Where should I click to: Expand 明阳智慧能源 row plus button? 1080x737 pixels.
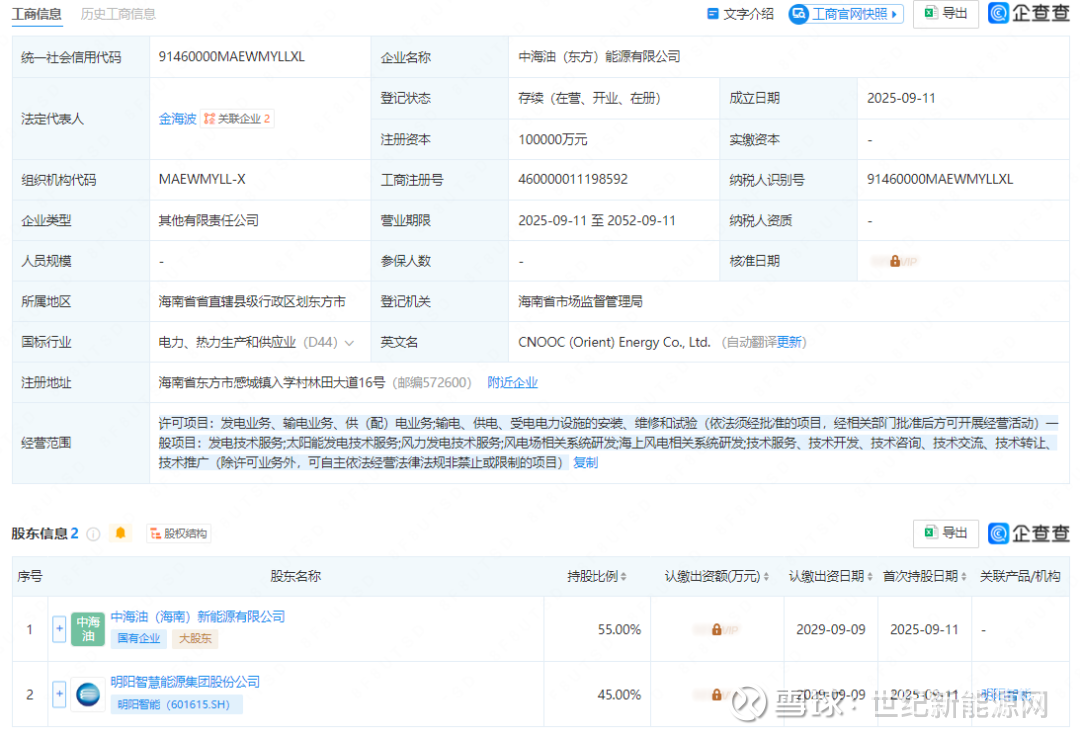(x=59, y=694)
